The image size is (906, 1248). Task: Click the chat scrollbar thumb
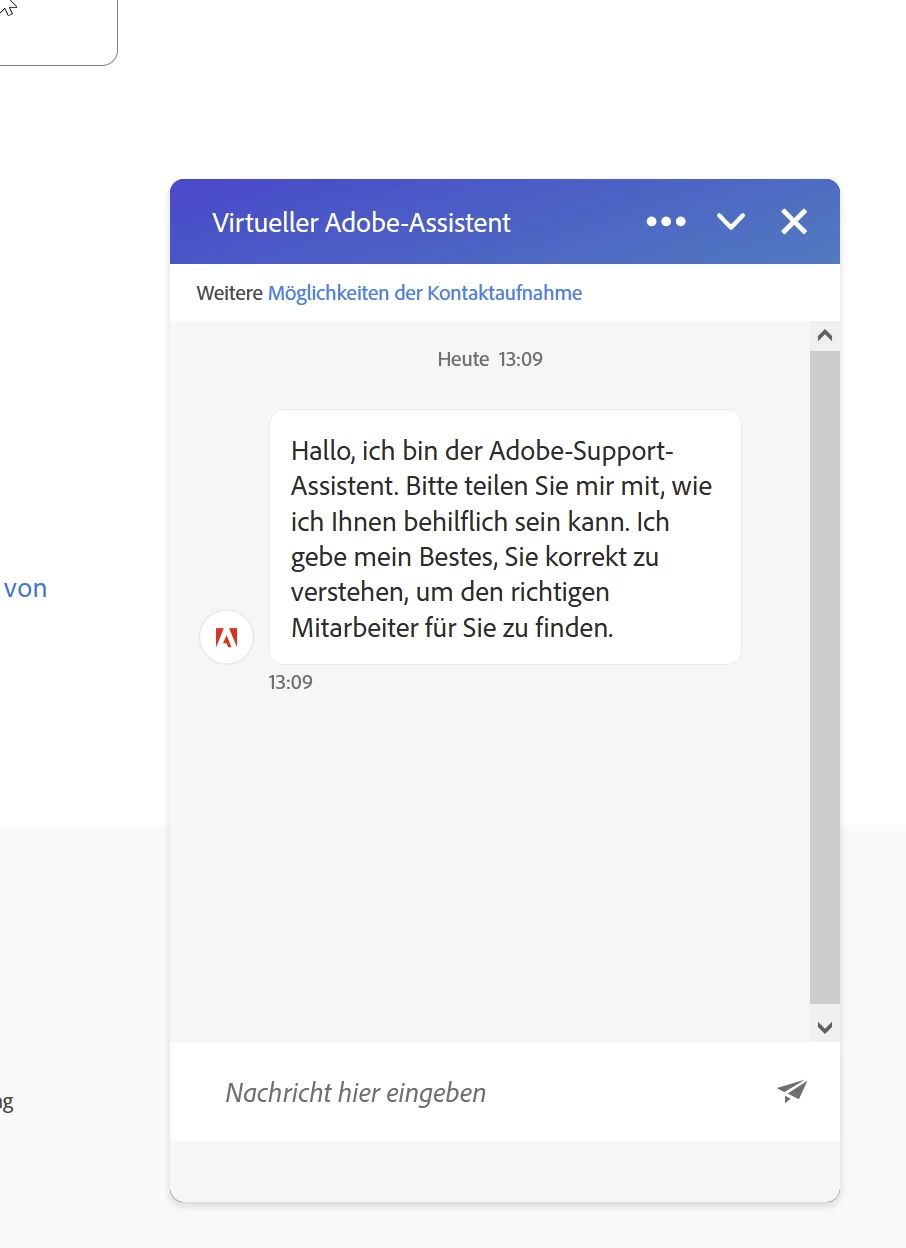(825, 677)
